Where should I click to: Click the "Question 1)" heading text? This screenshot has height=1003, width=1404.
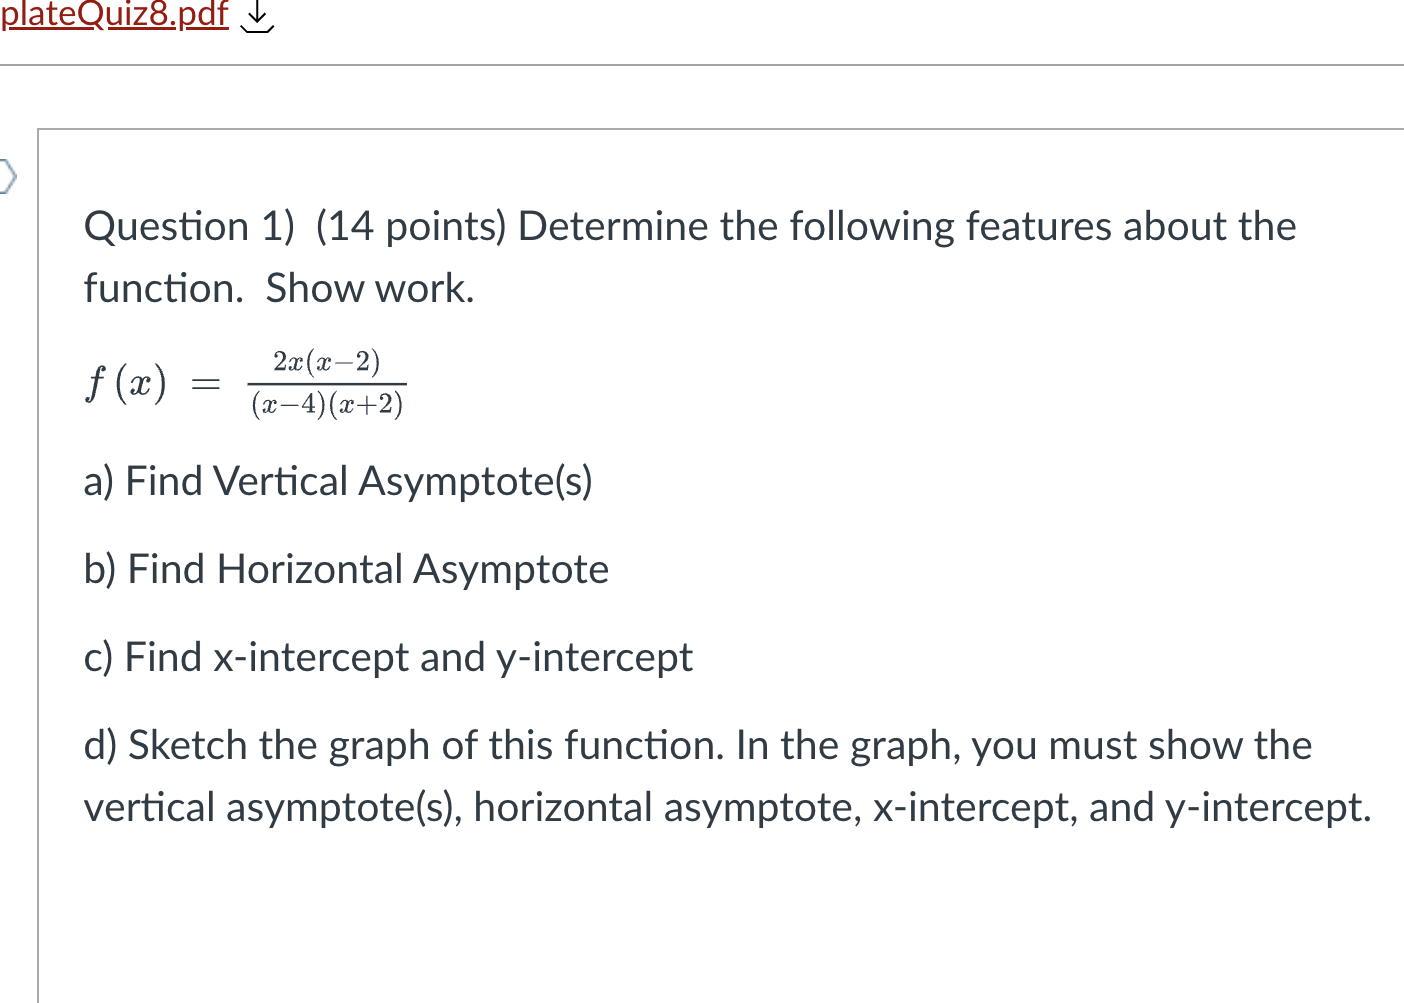(190, 227)
